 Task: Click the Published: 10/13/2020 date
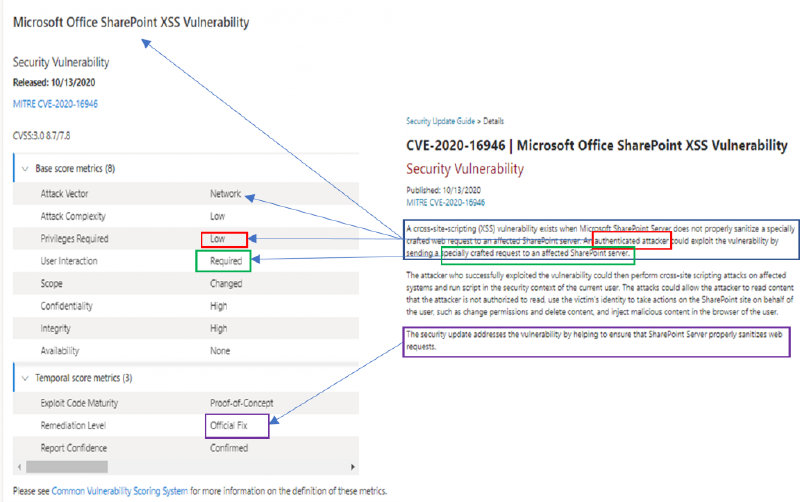coord(443,190)
